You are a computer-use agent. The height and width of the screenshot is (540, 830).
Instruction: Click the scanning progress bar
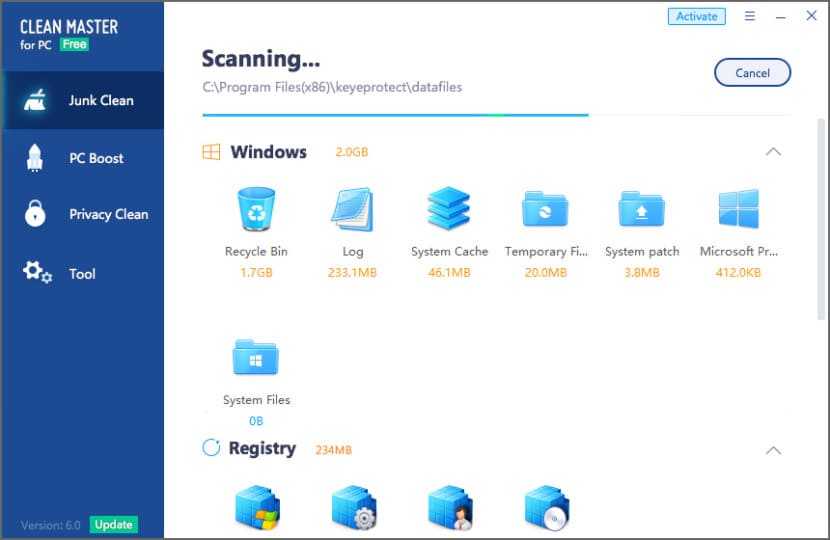[x=497, y=114]
